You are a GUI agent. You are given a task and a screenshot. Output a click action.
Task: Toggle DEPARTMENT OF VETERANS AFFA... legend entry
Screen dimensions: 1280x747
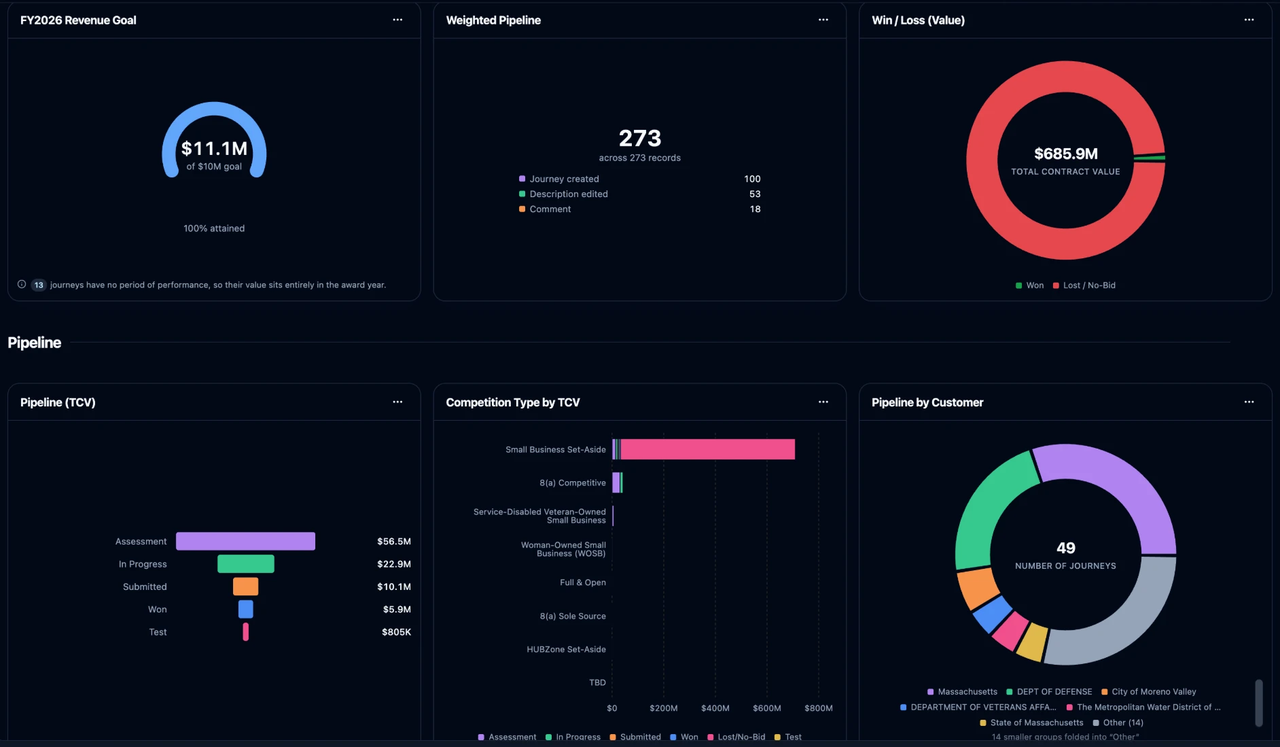pos(978,707)
